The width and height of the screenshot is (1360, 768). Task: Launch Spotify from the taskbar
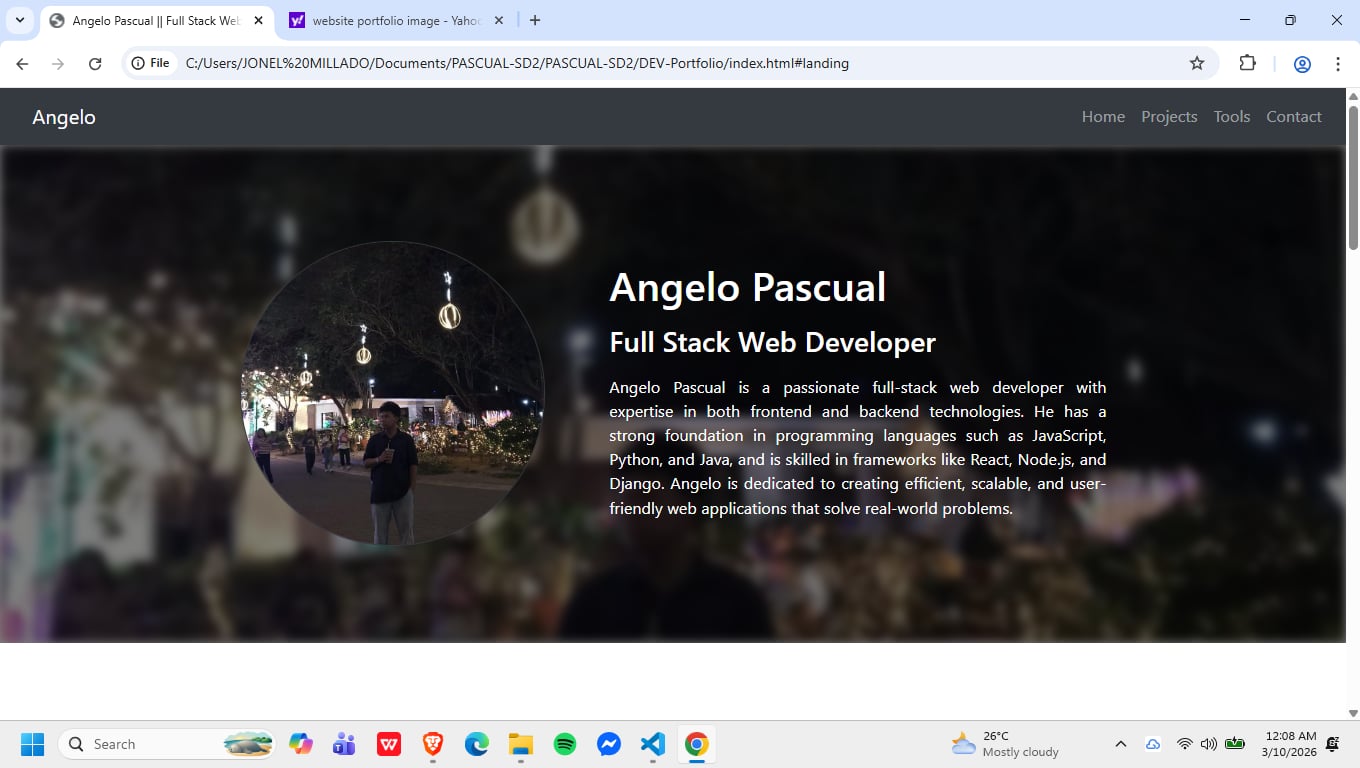pyautogui.click(x=565, y=744)
